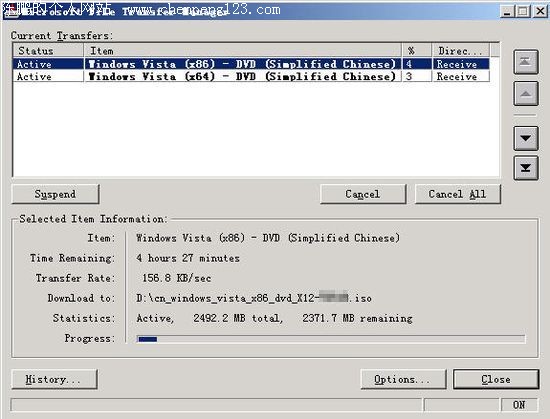Click the 3 percent value in x64 row

[409, 76]
